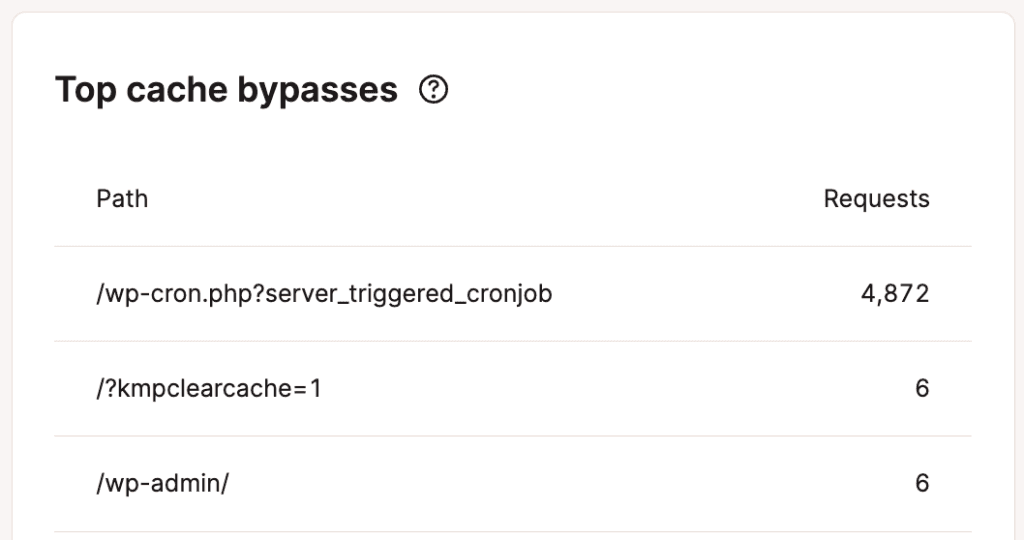
Task: Select the request count for /?kmpclearcache=1
Action: pyautogui.click(x=922, y=389)
